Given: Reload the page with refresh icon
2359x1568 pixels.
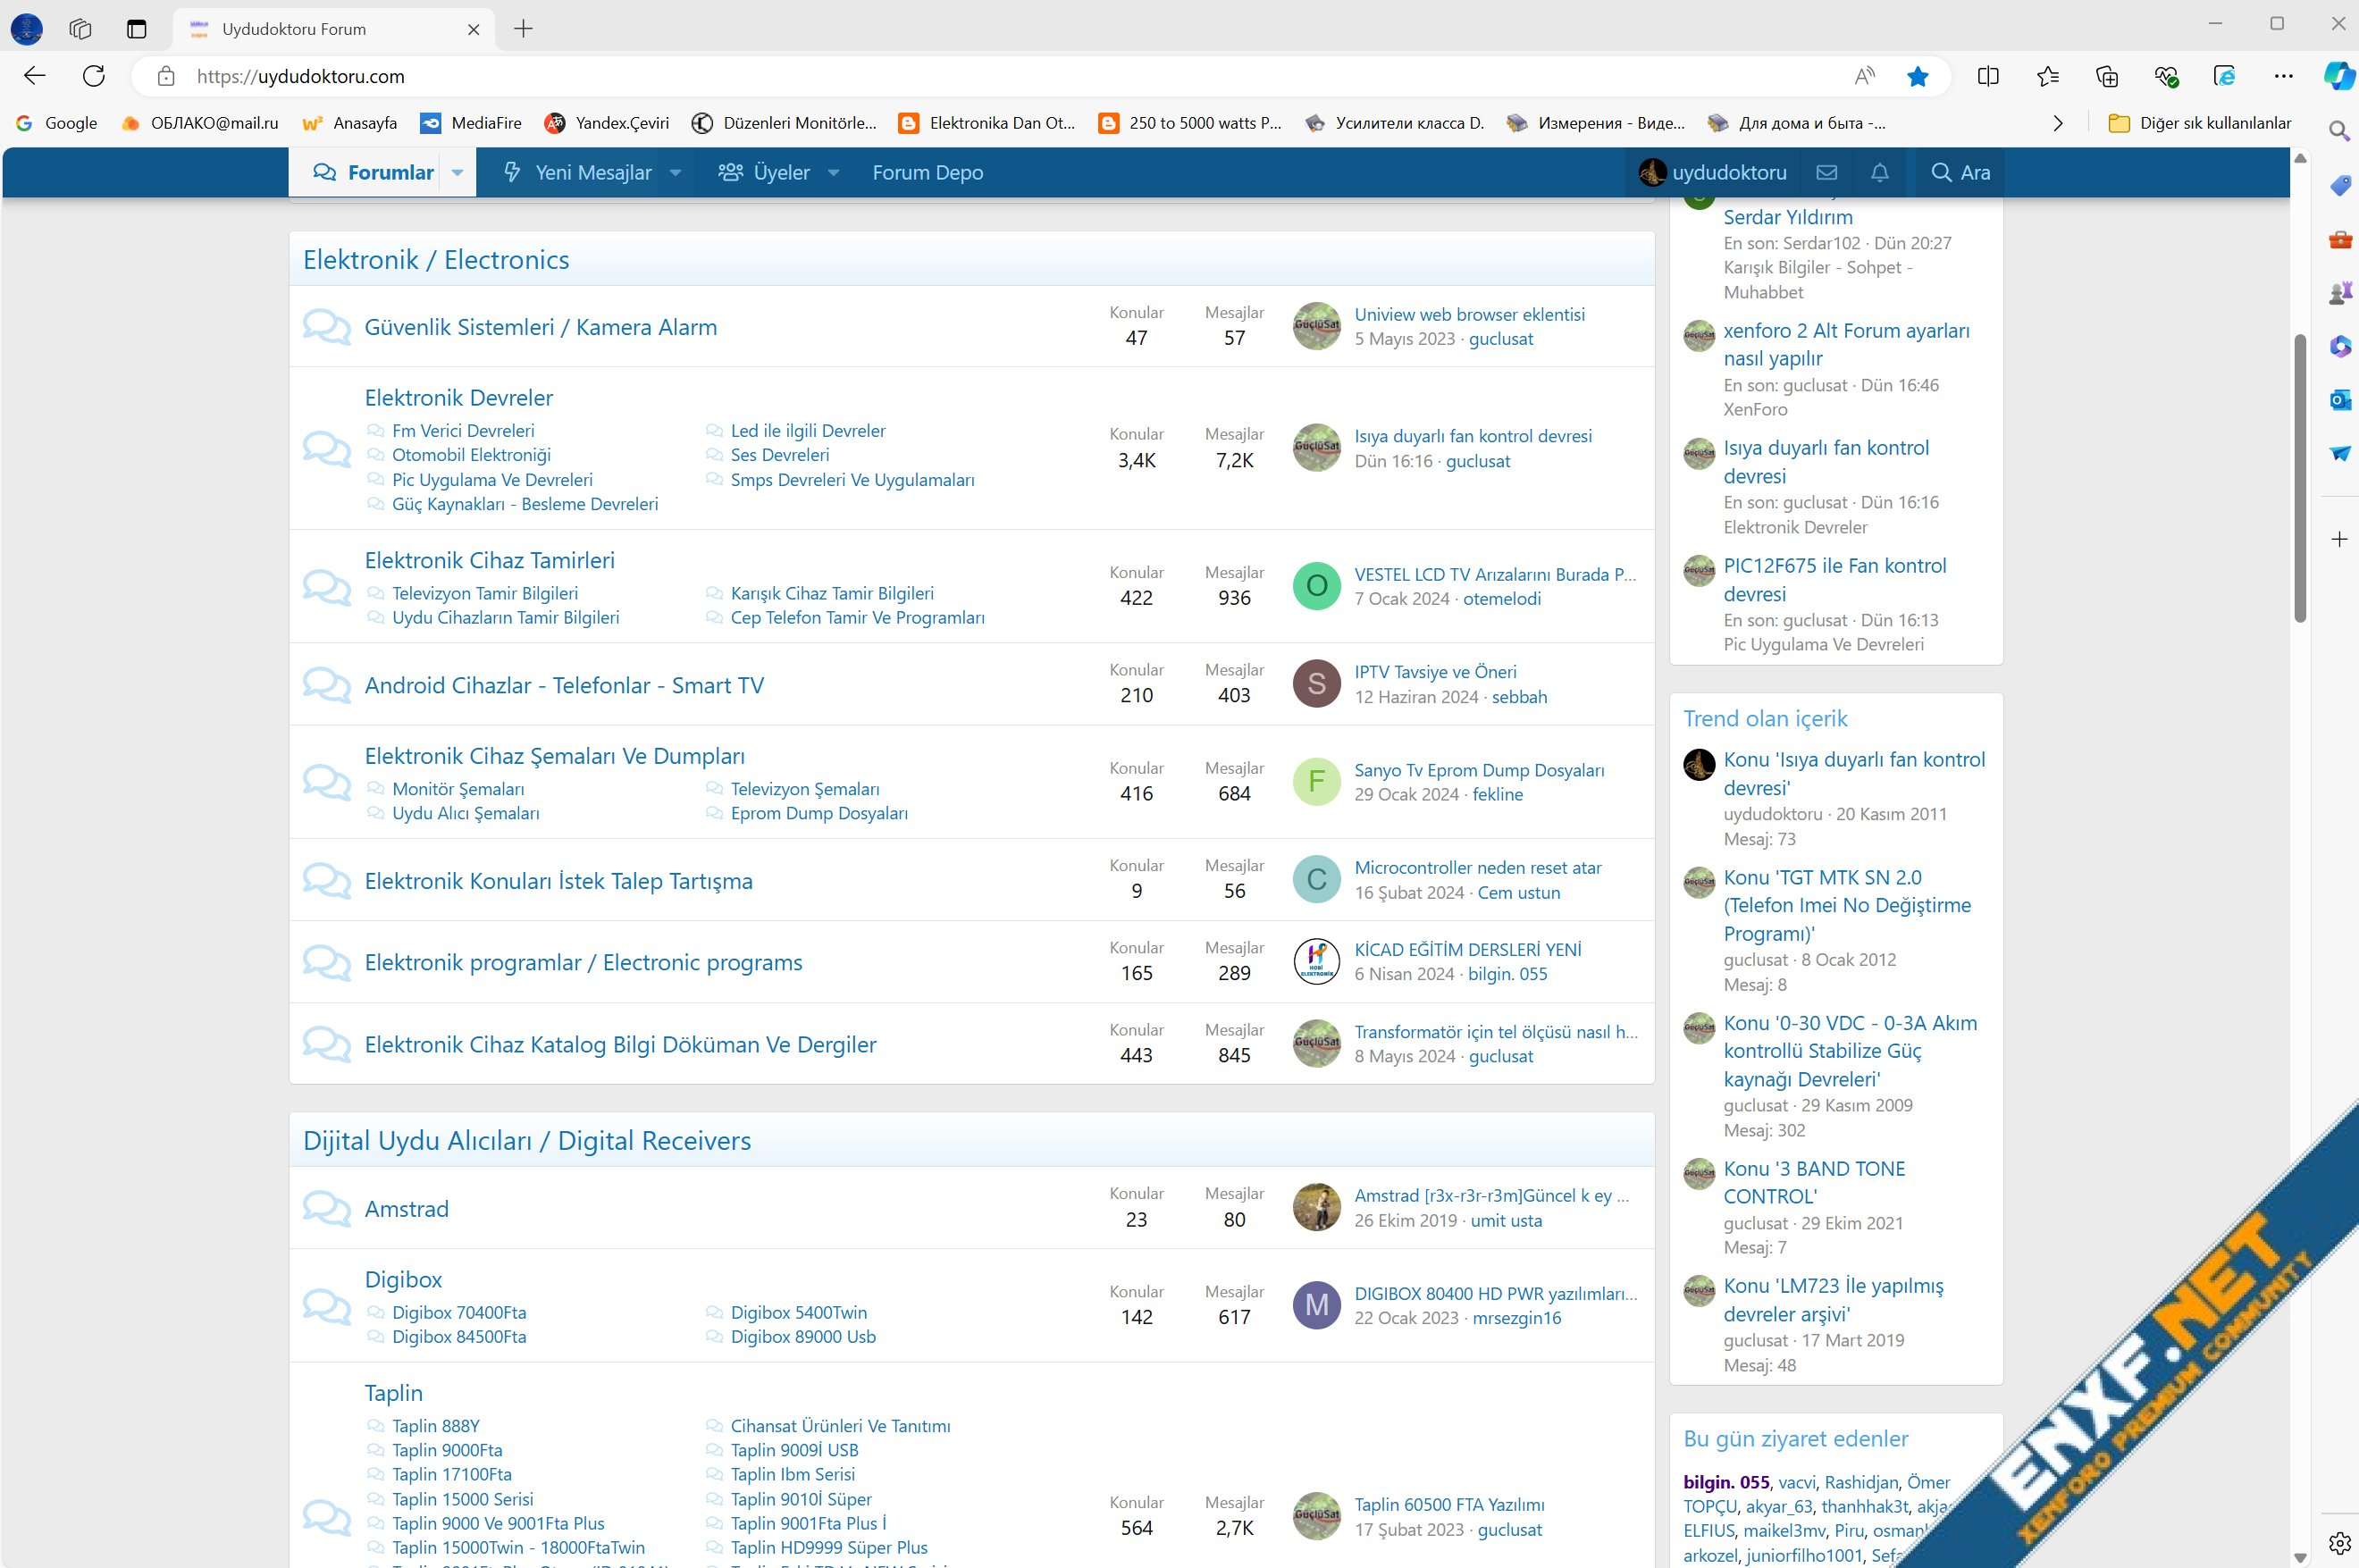Looking at the screenshot, I should 94,76.
